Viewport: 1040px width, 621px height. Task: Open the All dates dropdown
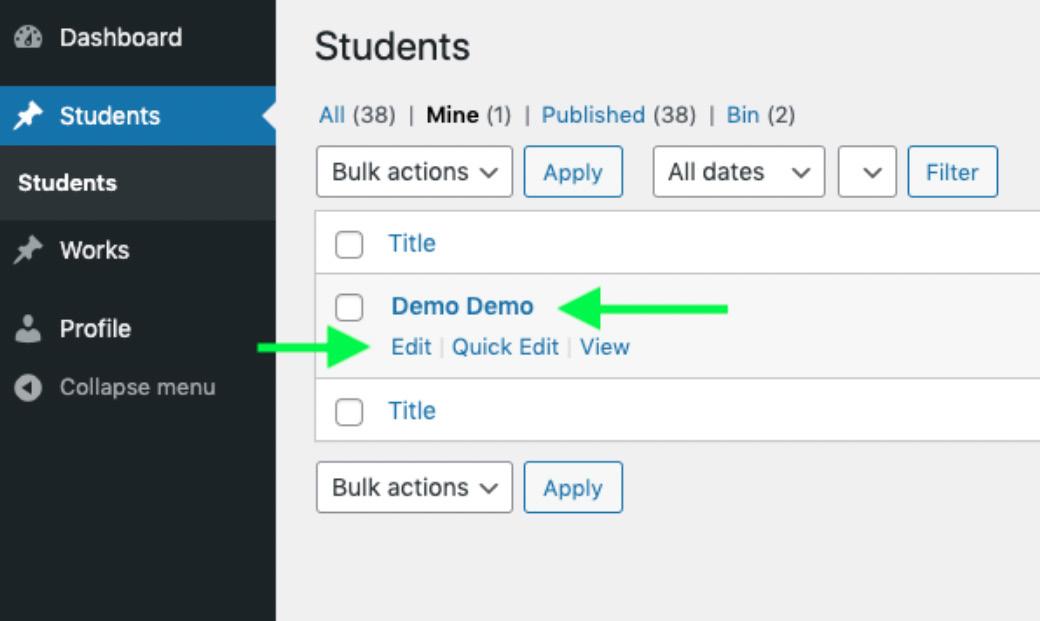(x=739, y=172)
